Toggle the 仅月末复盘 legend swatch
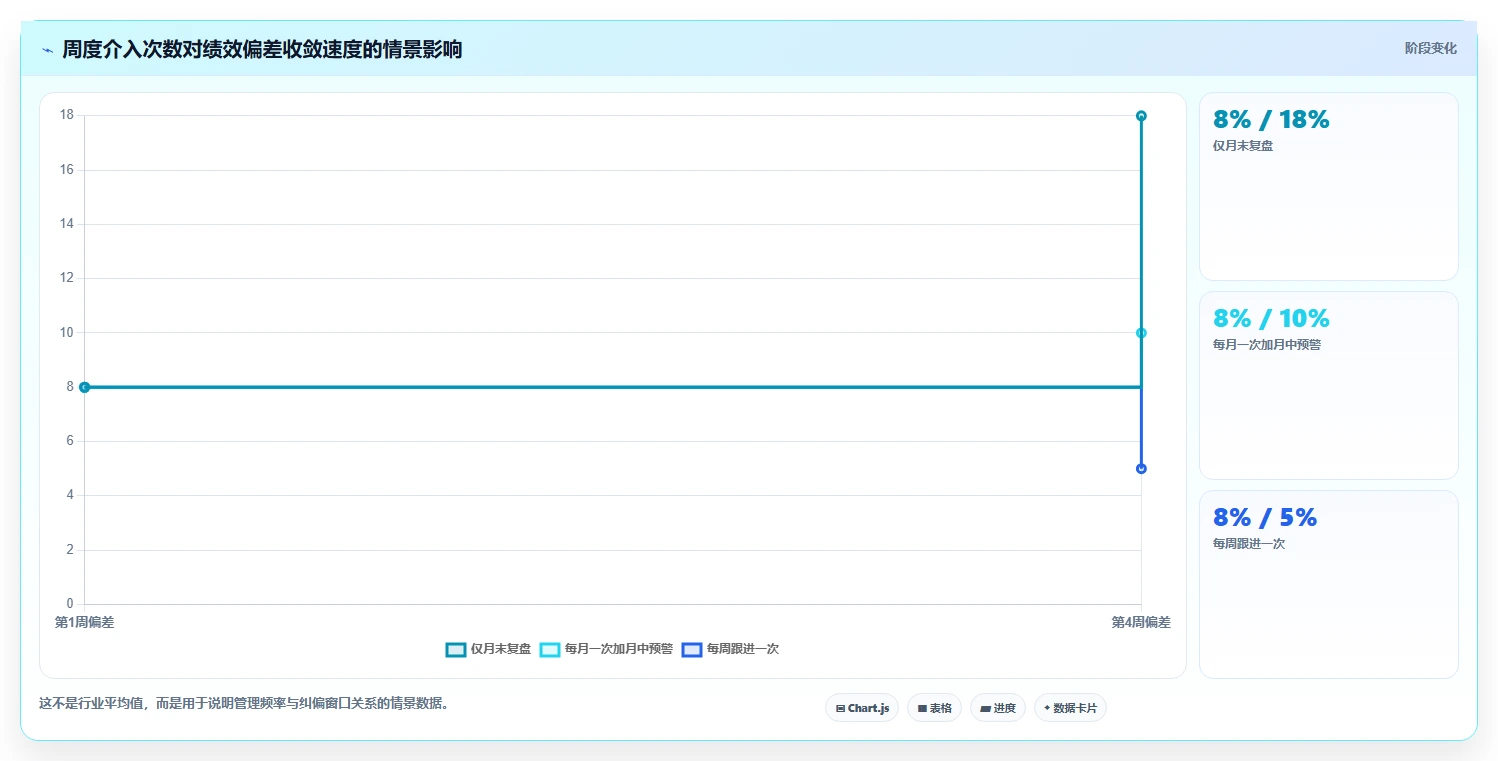Image resolution: width=1498 pixels, height=761 pixels. [456, 649]
